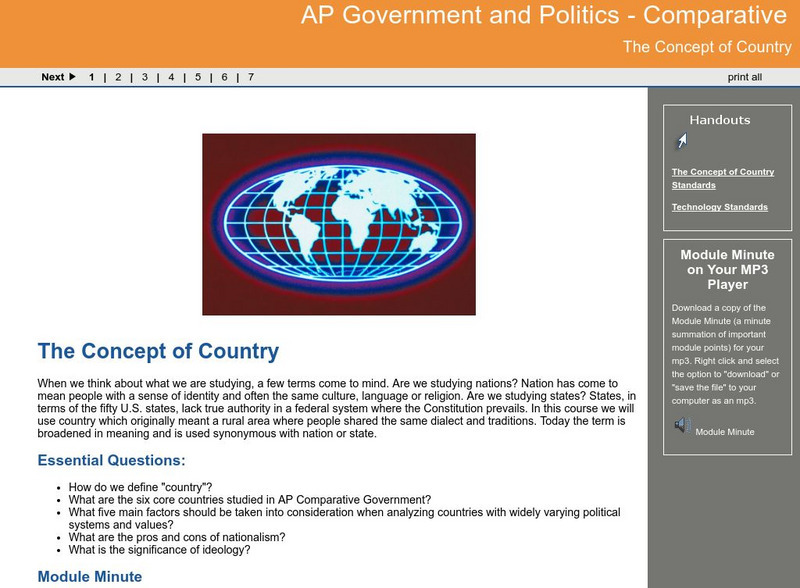Go to page 4 of the module

[170, 75]
